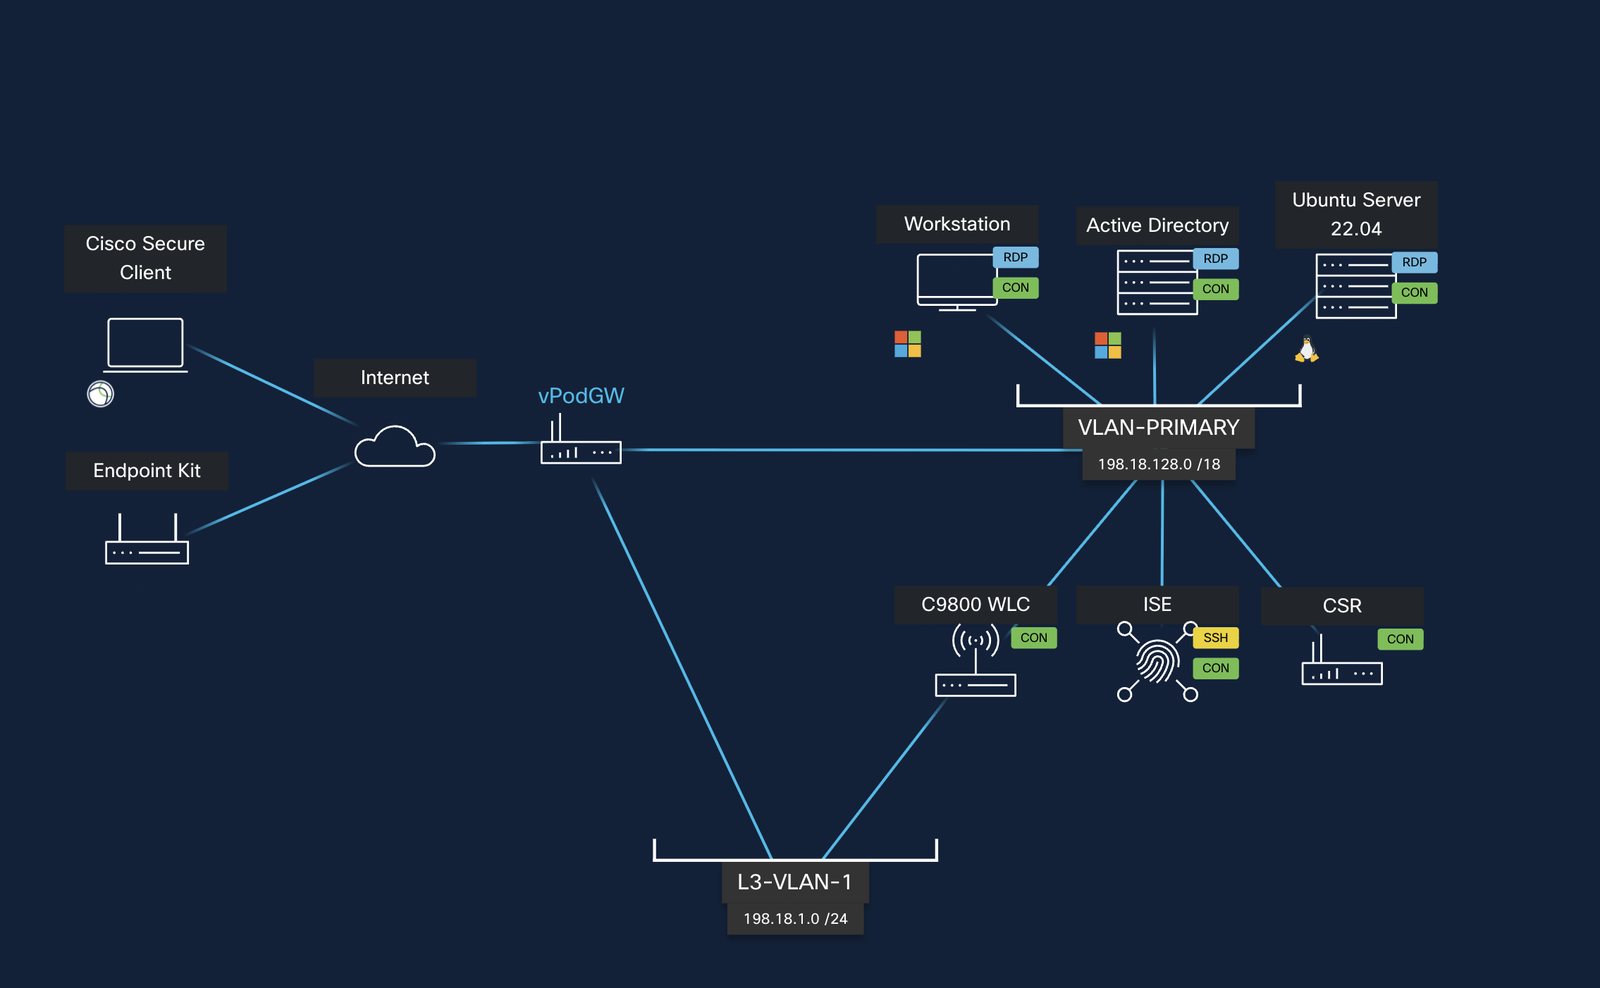This screenshot has width=1600, height=988.
Task: Click the CSR label
Action: (x=1342, y=606)
